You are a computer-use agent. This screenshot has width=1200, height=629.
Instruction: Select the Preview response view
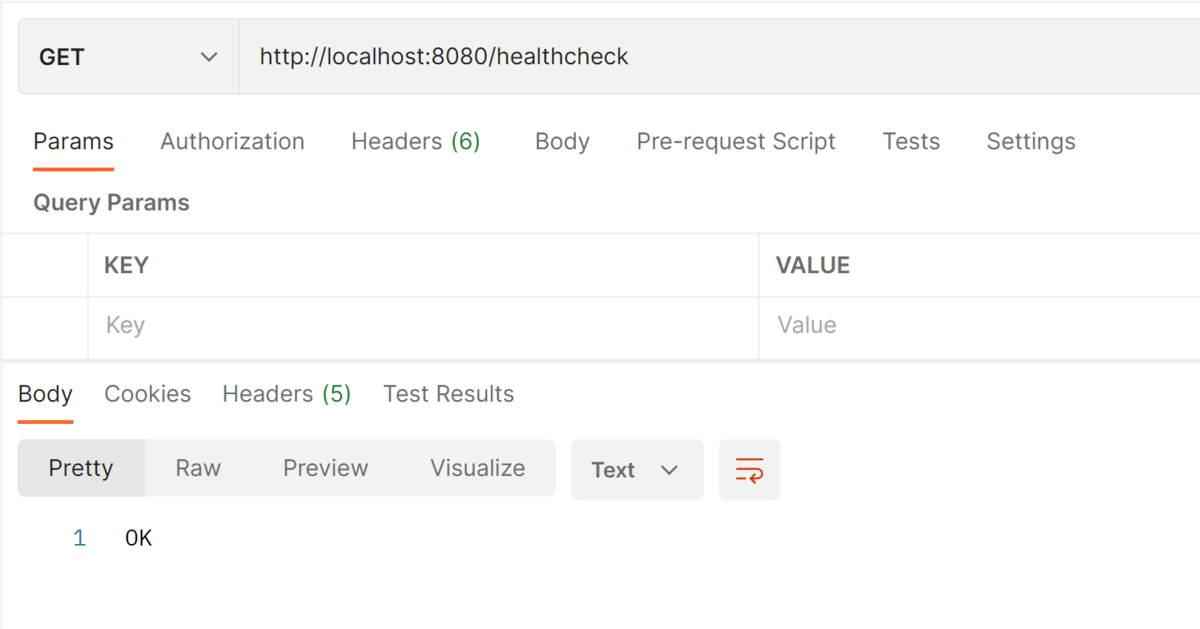[325, 468]
